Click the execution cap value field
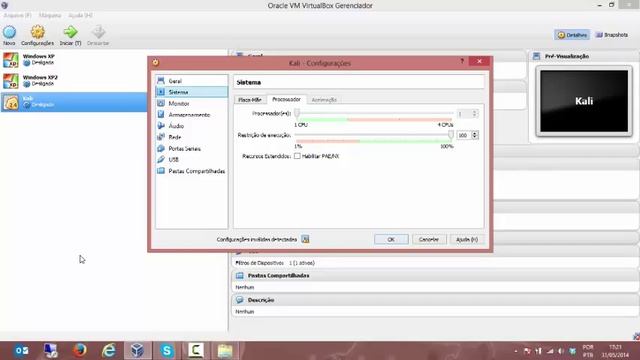The image size is (640, 360). [464, 135]
